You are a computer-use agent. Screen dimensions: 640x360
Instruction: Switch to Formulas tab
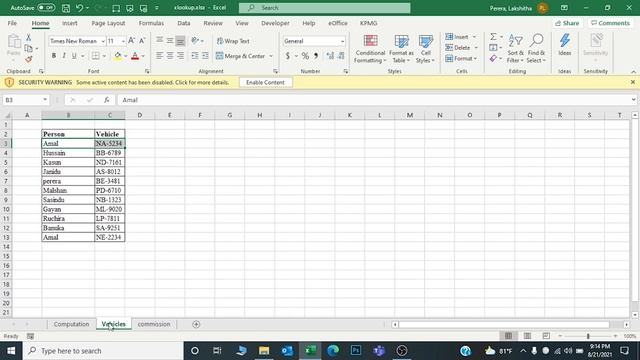[151, 23]
